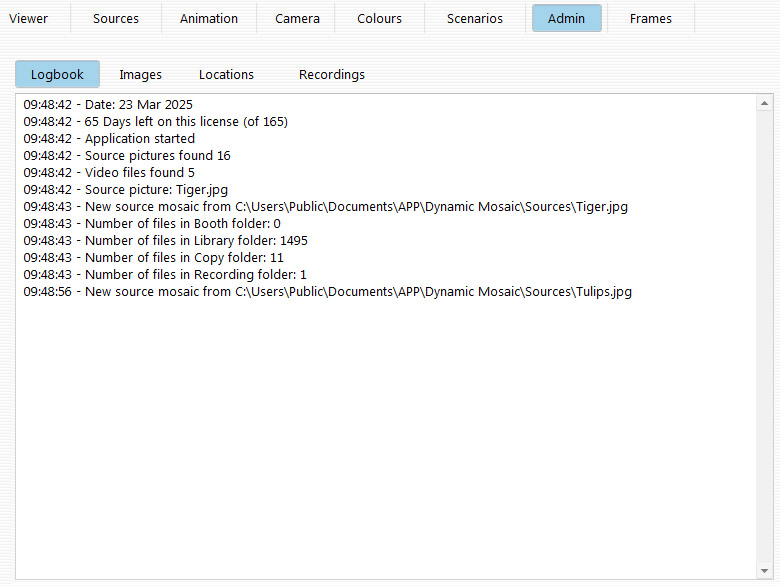Show the Images sub-tab
This screenshot has width=780, height=586.
140,74
